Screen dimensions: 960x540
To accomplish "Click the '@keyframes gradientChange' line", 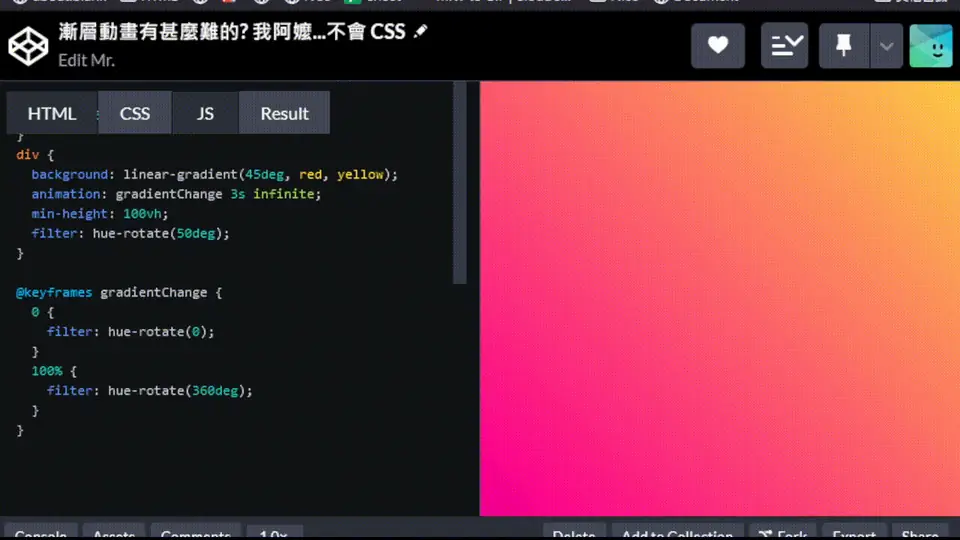I will tap(119, 293).
